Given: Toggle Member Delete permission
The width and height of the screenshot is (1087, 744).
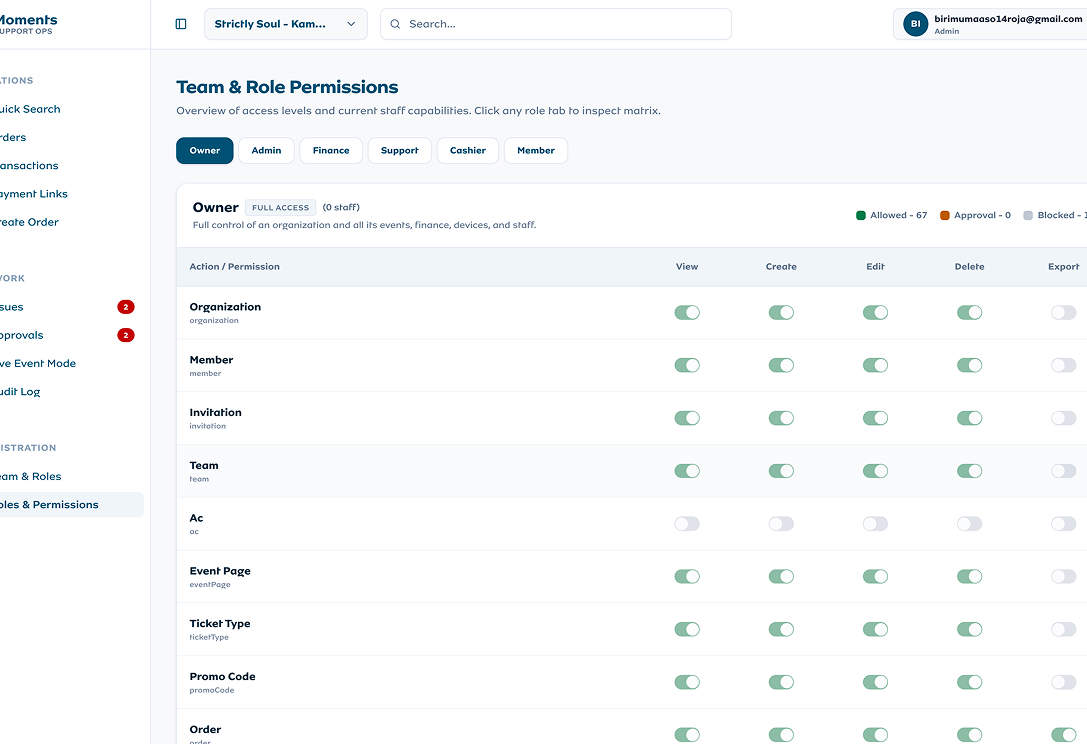Looking at the screenshot, I should pos(970,365).
